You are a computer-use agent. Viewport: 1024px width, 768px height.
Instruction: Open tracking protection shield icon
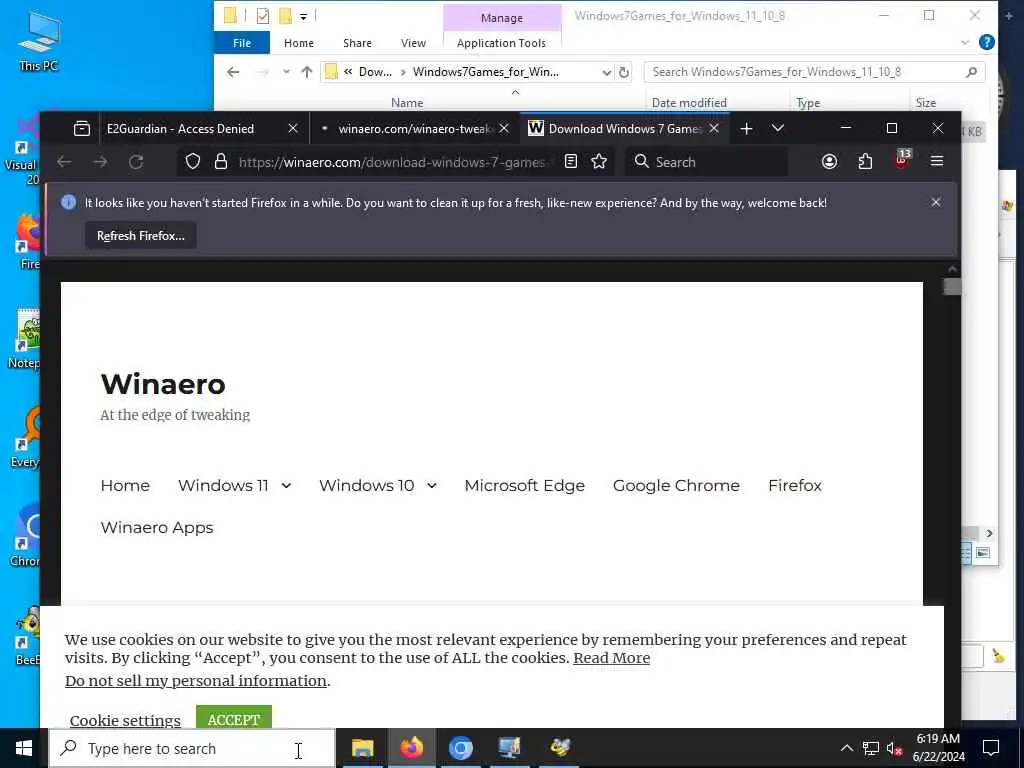[x=193, y=161]
